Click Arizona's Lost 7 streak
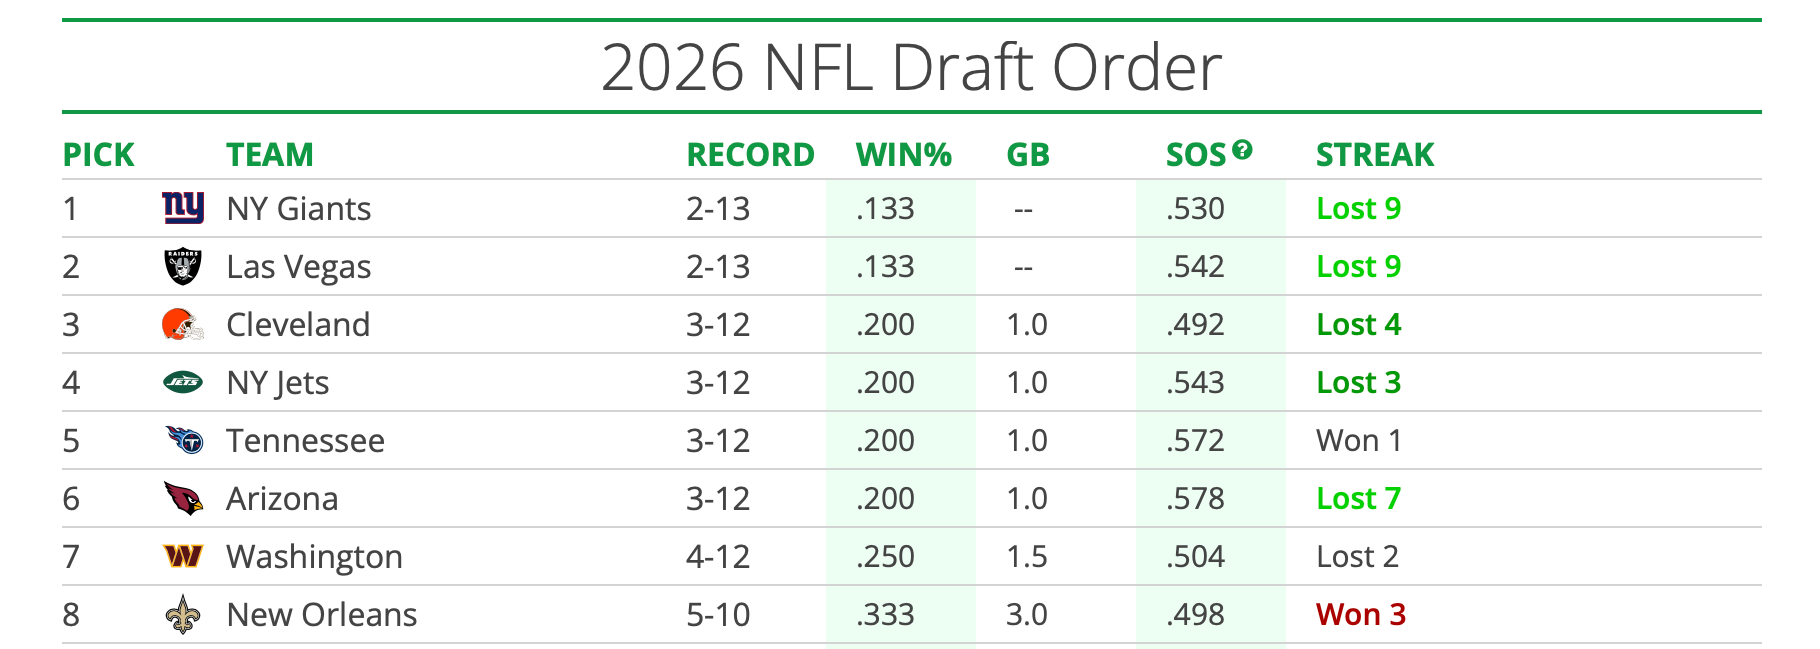The width and height of the screenshot is (1820, 649). pyautogui.click(x=1358, y=499)
